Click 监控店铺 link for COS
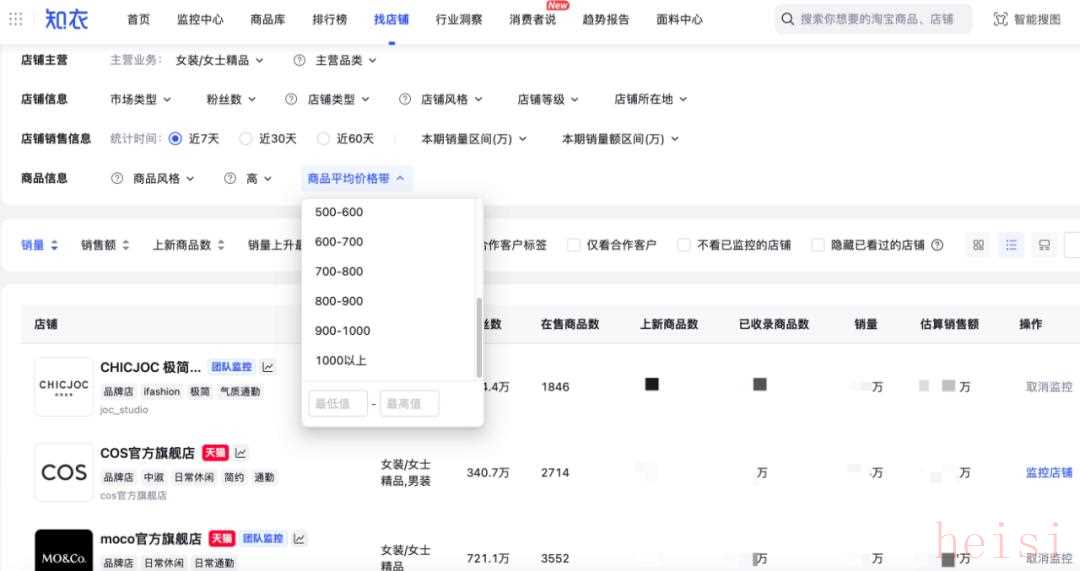The width and height of the screenshot is (1080, 571). (1048, 472)
